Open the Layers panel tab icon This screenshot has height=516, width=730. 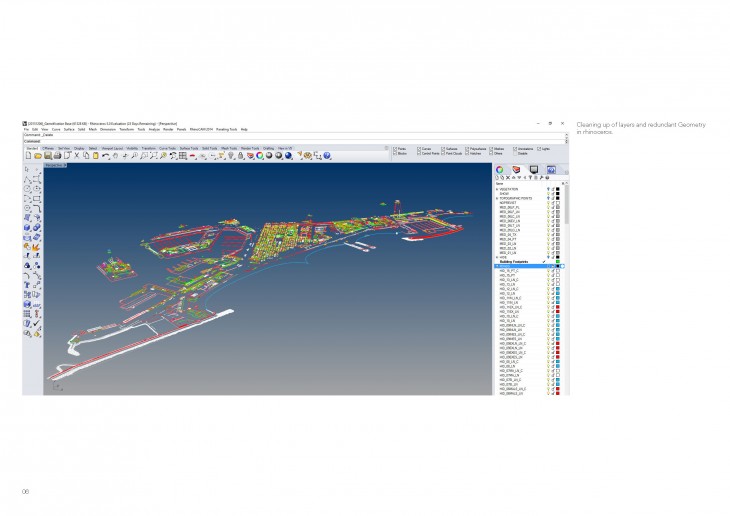tap(516, 170)
